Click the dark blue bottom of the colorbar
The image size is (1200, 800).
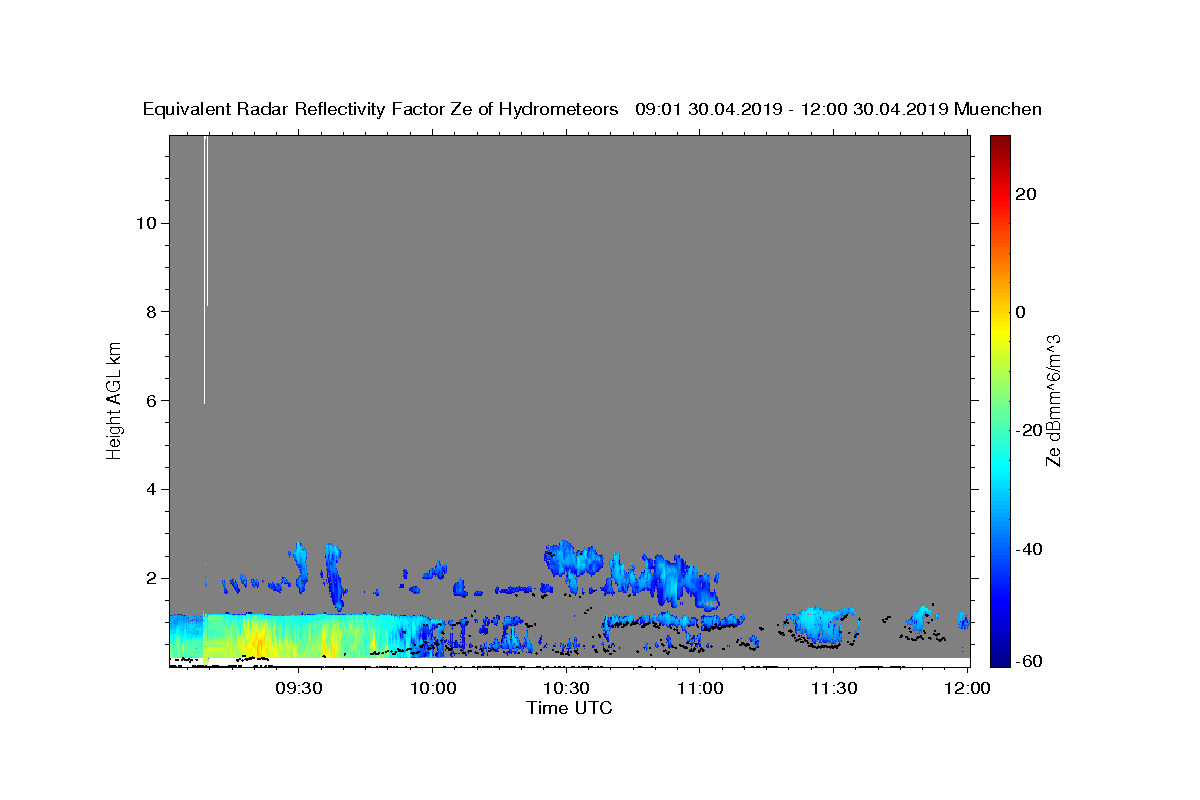[x=1000, y=655]
